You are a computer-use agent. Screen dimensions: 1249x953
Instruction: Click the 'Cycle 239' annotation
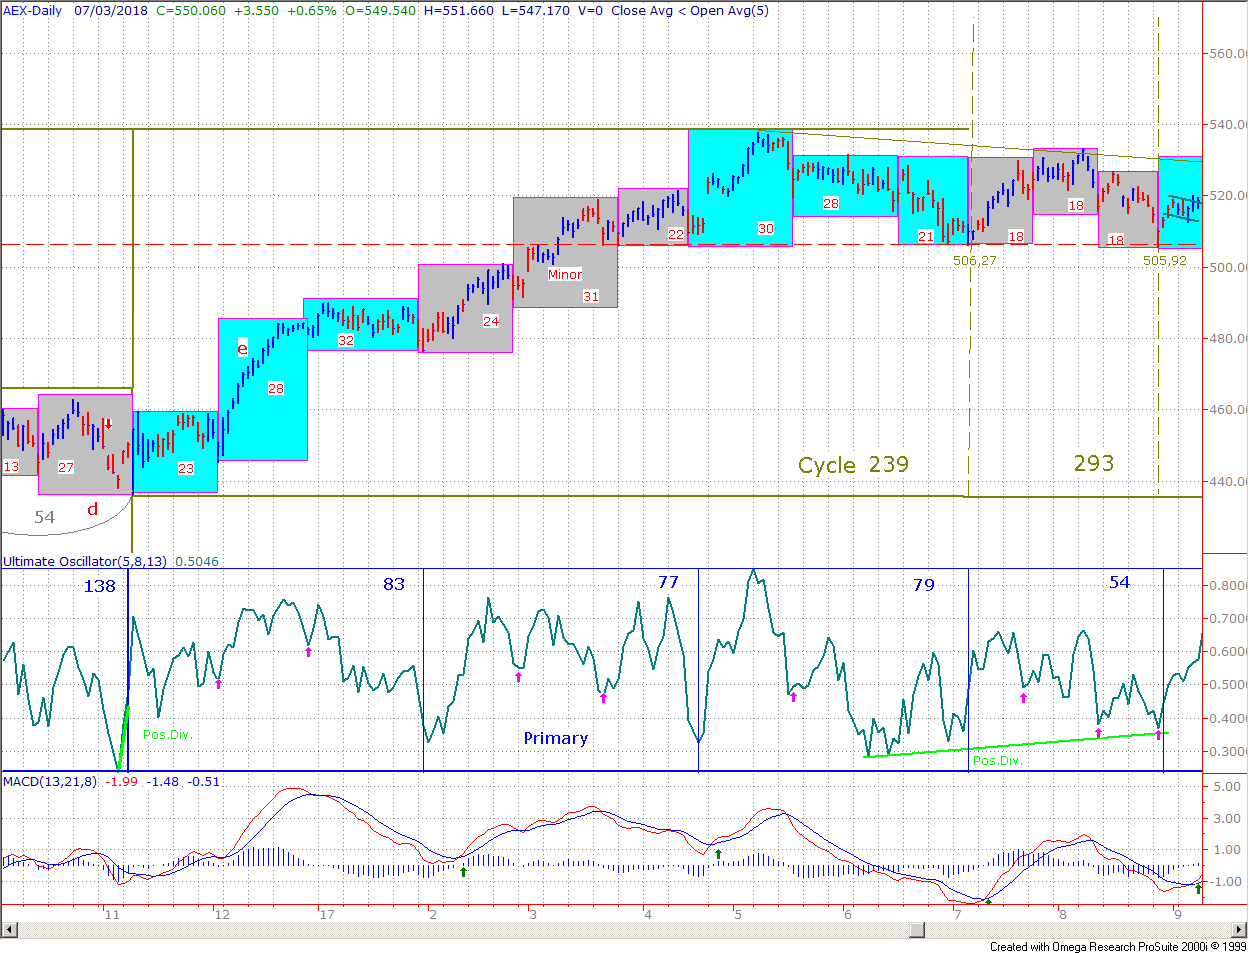[853, 465]
